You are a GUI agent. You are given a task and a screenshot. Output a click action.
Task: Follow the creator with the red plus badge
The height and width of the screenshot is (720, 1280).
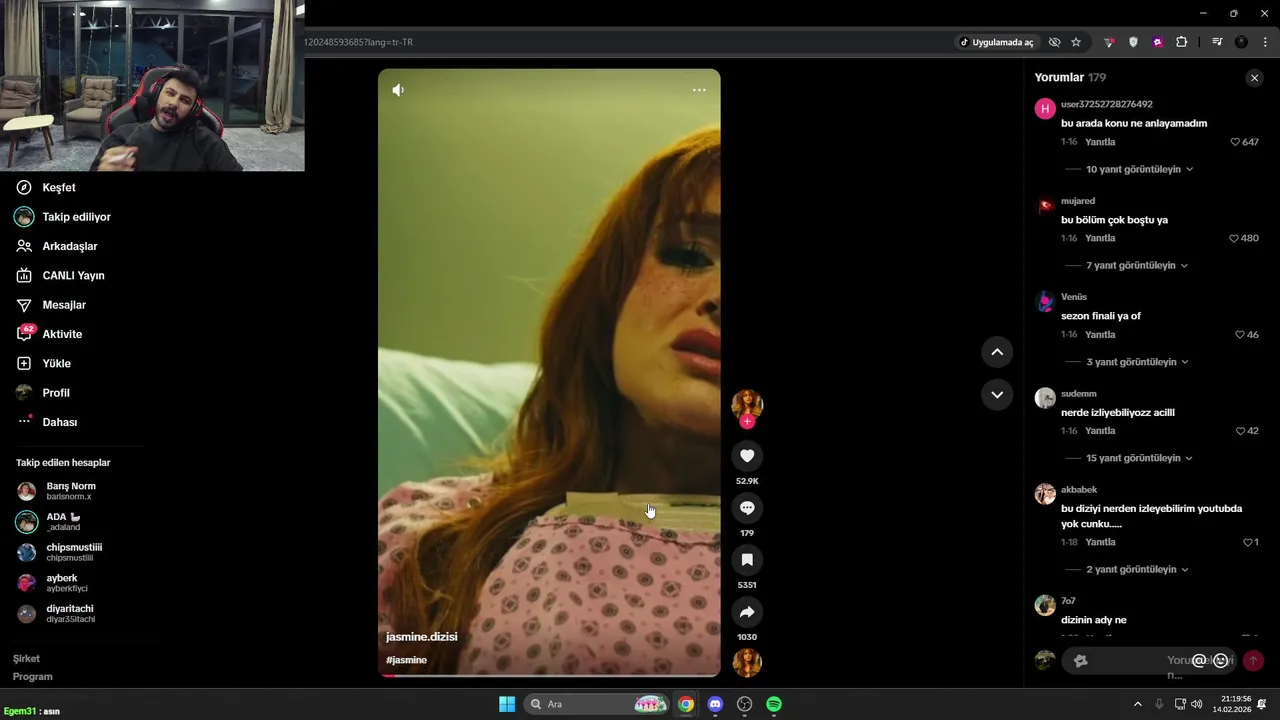click(747, 422)
